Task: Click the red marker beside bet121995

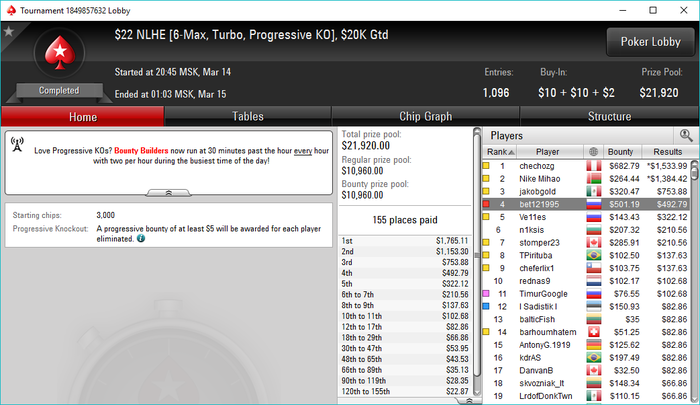Action: click(486, 204)
